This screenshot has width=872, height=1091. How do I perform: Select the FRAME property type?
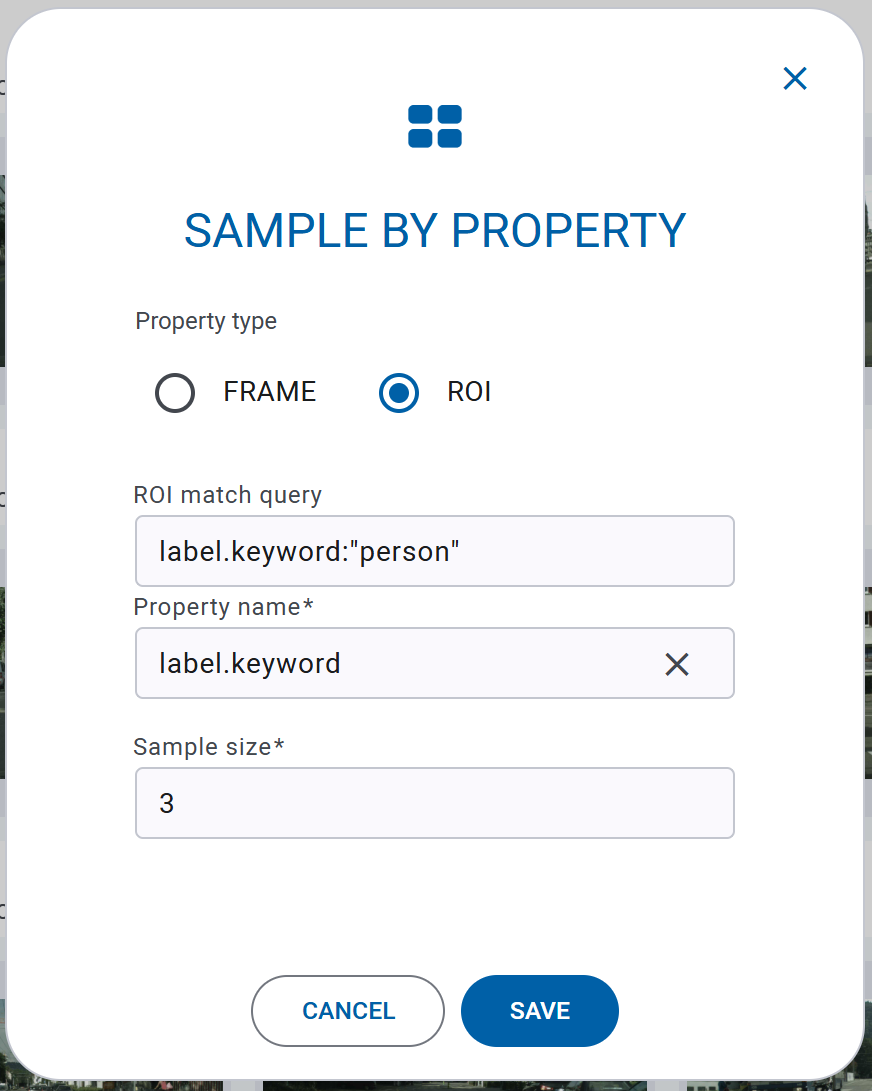point(175,393)
